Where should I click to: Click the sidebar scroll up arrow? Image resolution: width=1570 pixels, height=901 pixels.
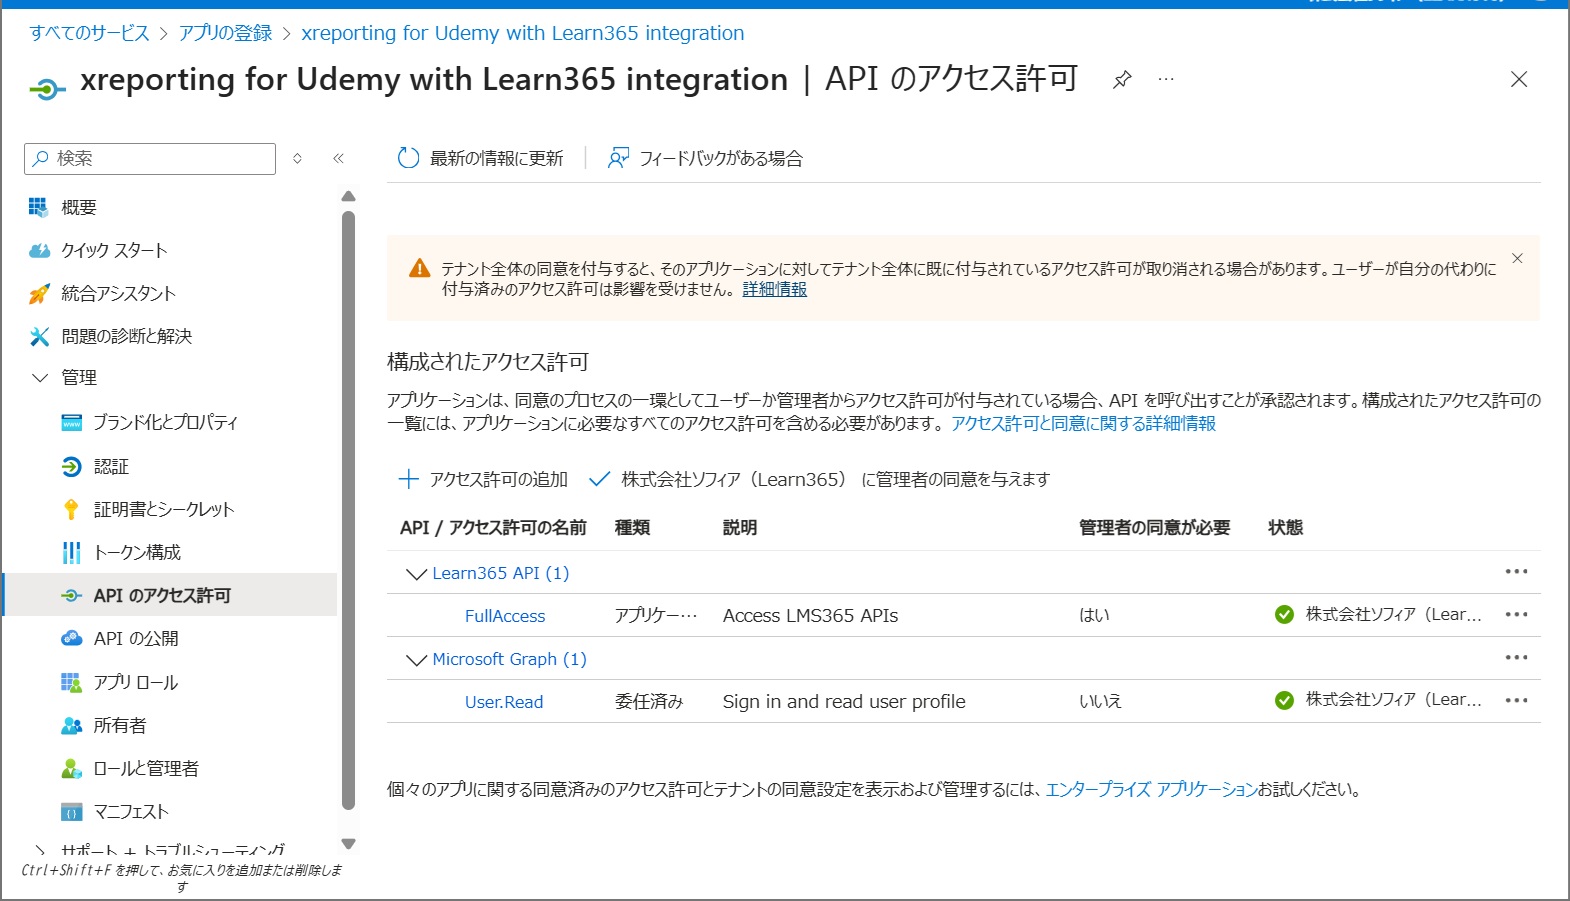click(x=348, y=196)
